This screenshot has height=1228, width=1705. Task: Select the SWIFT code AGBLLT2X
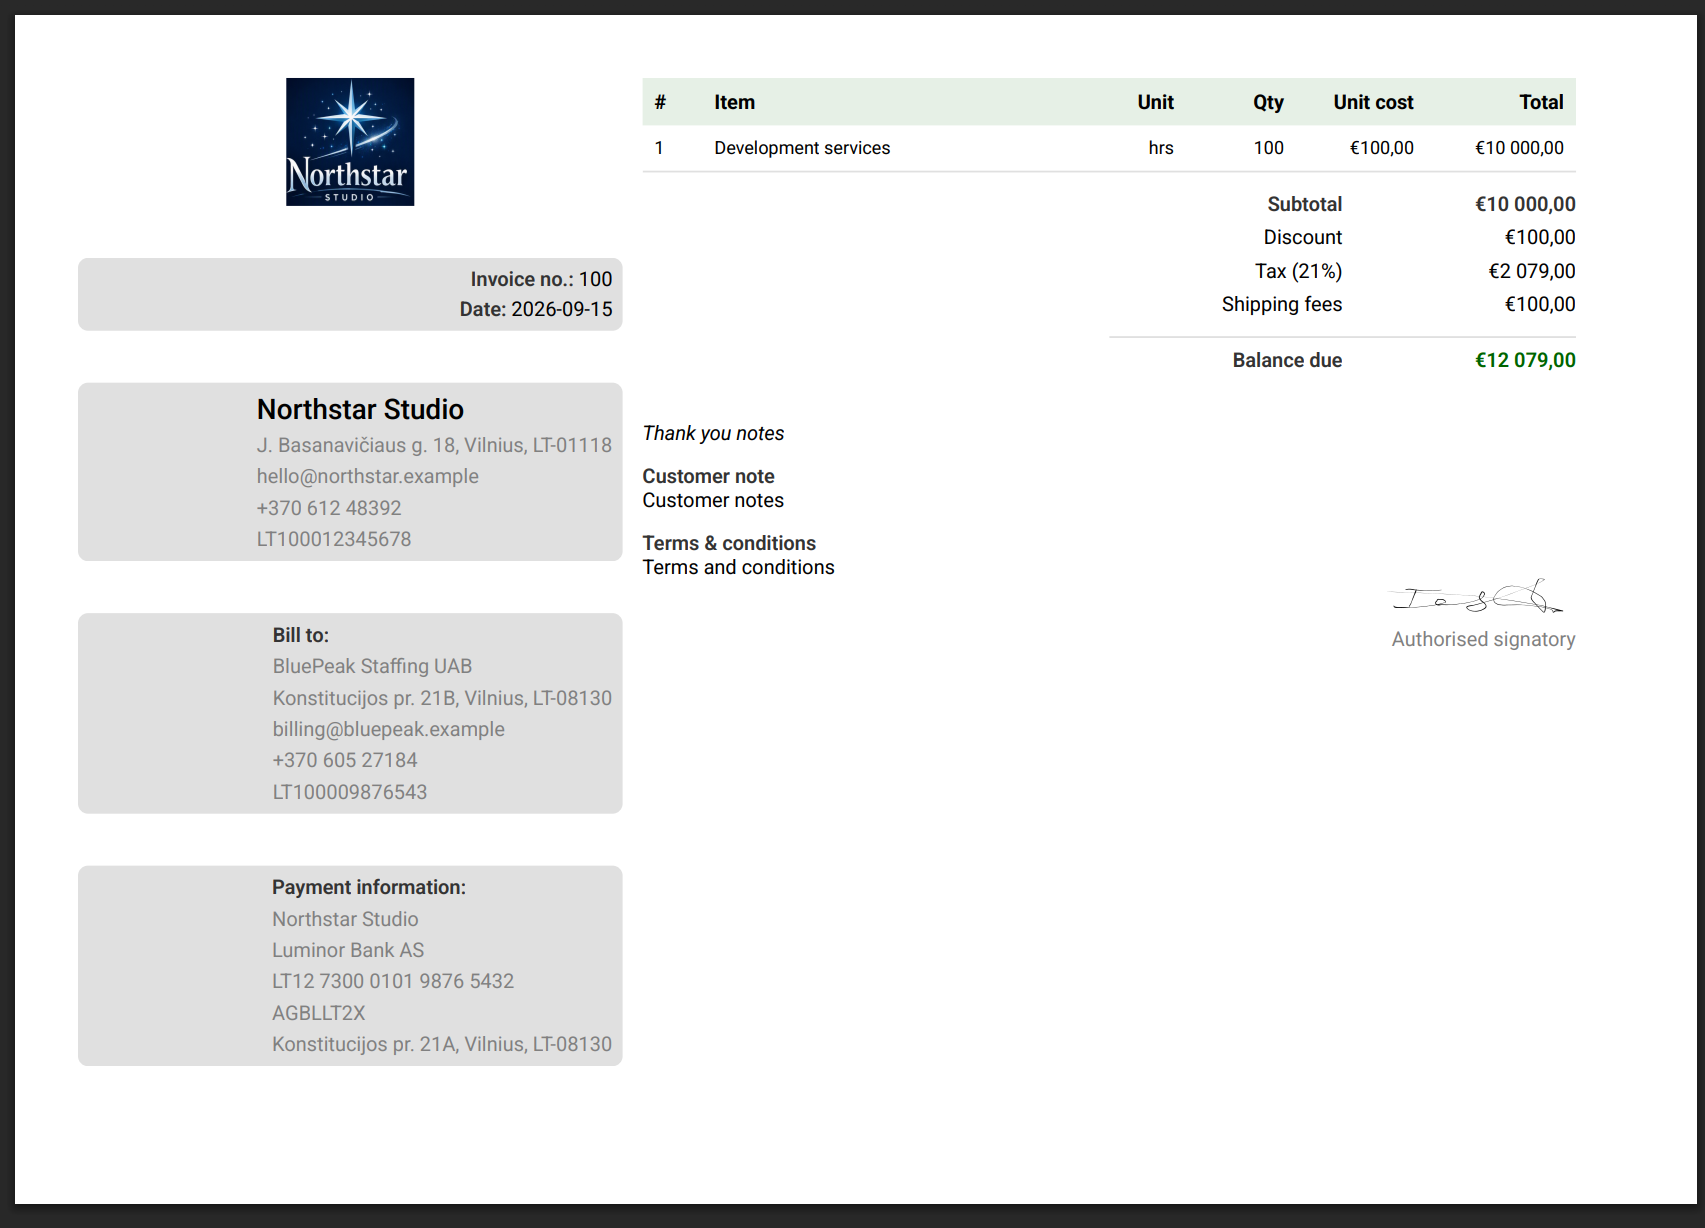point(319,1013)
